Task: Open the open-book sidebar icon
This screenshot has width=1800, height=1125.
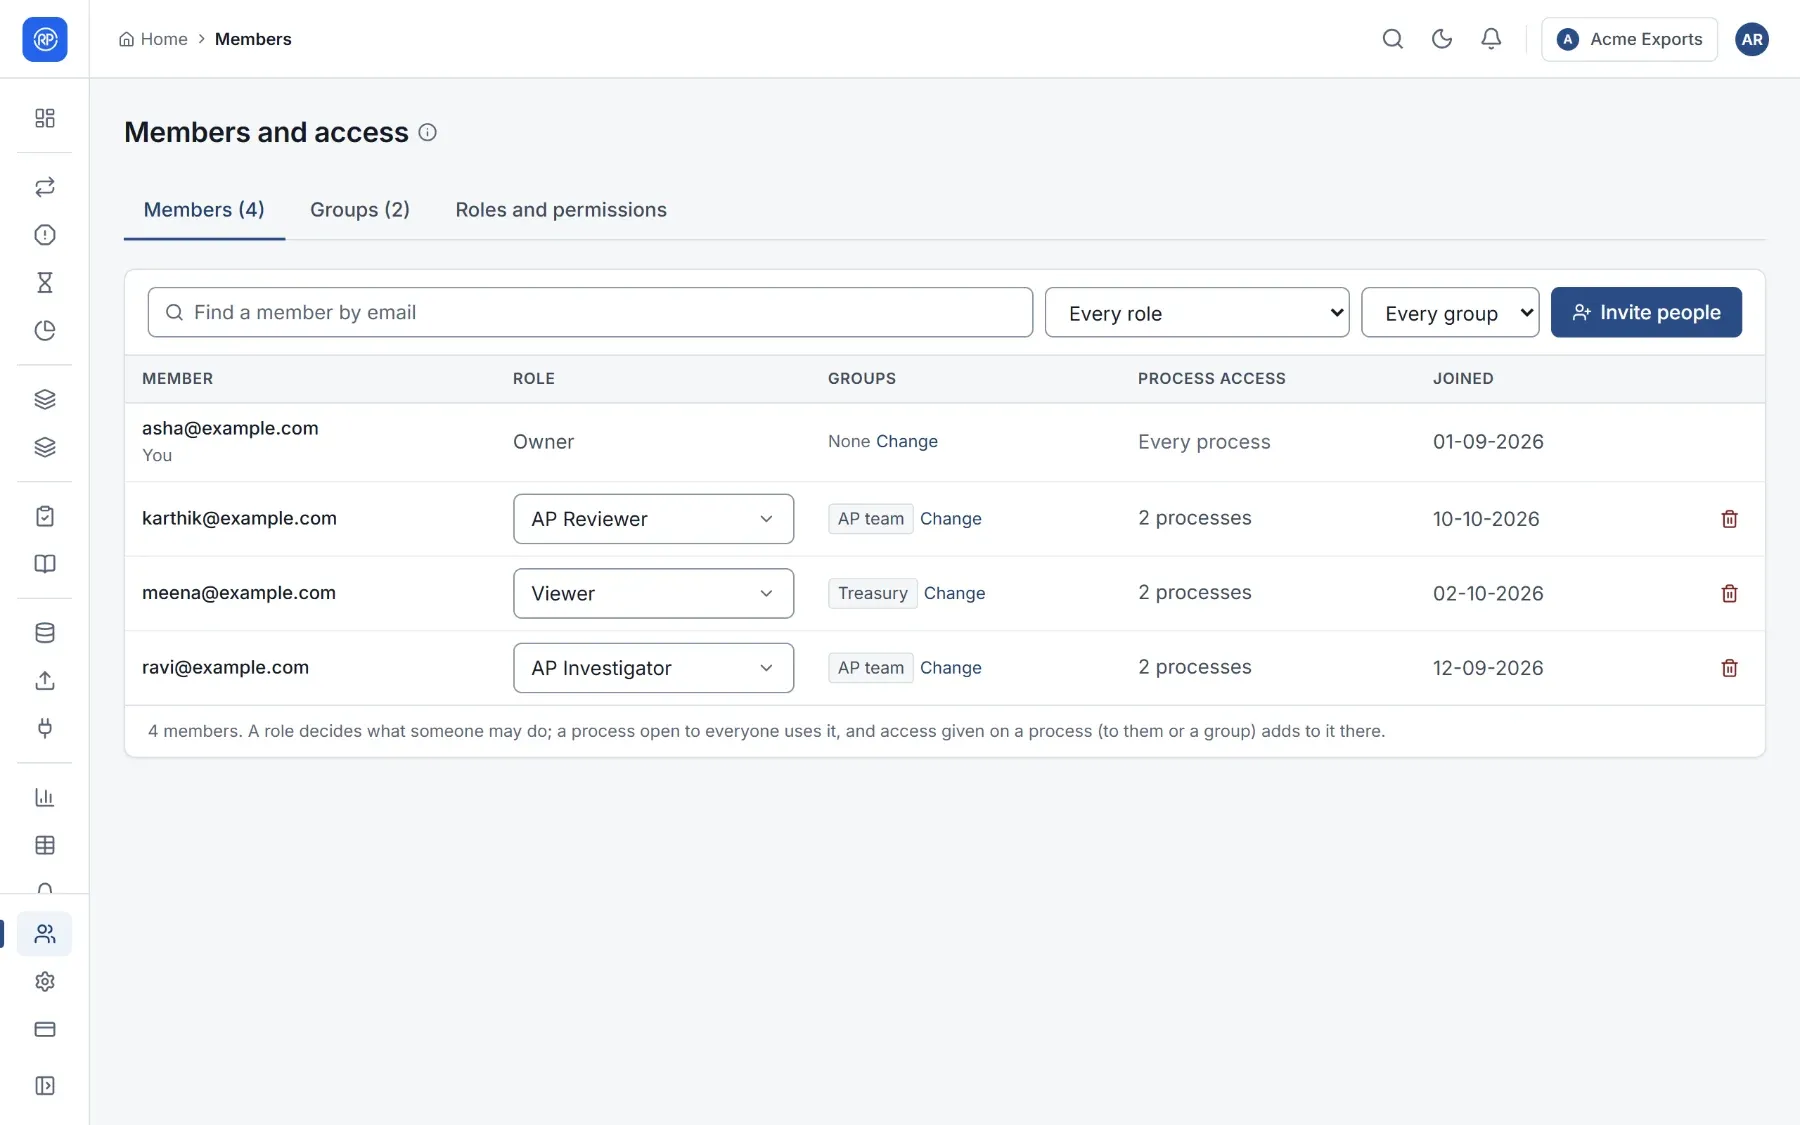Action: 45,564
